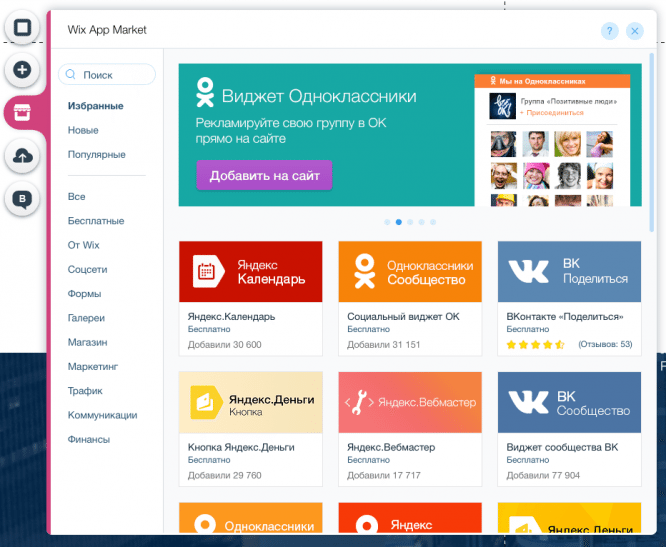Screen dimensions: 666x547
Task: Click the Добавили 77 904 count
Action: 543,475
